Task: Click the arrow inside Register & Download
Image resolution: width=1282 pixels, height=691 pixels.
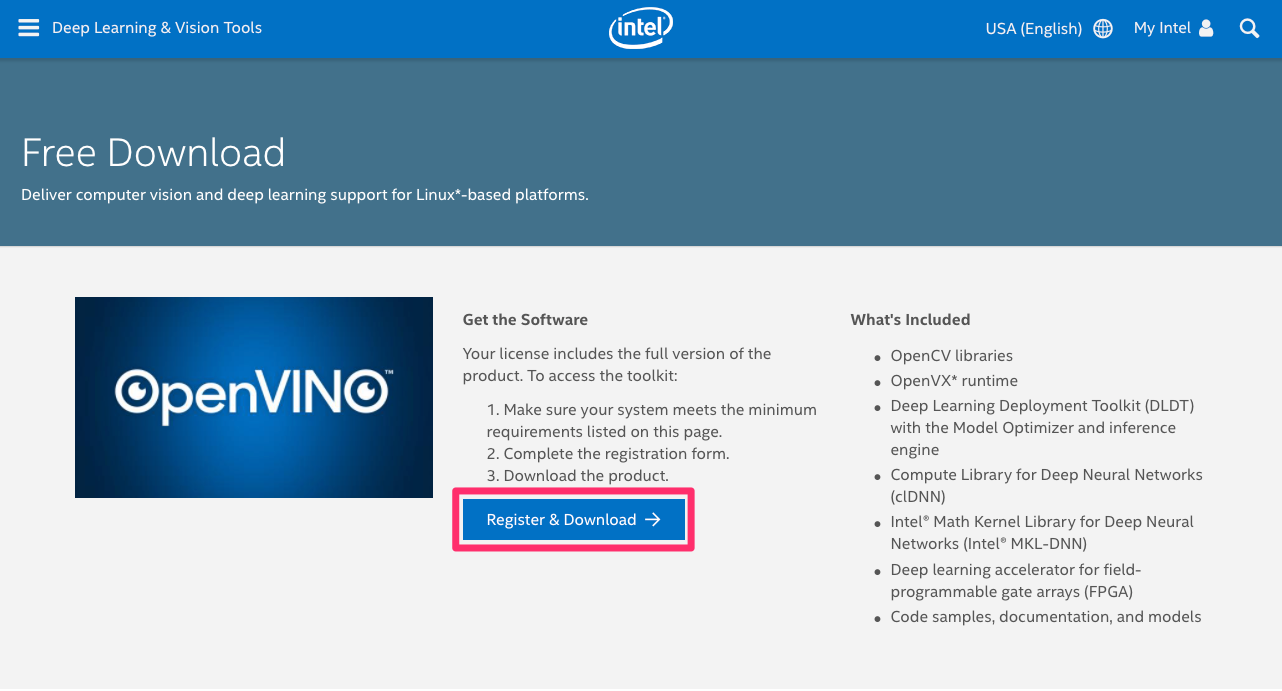Action: pyautogui.click(x=653, y=520)
